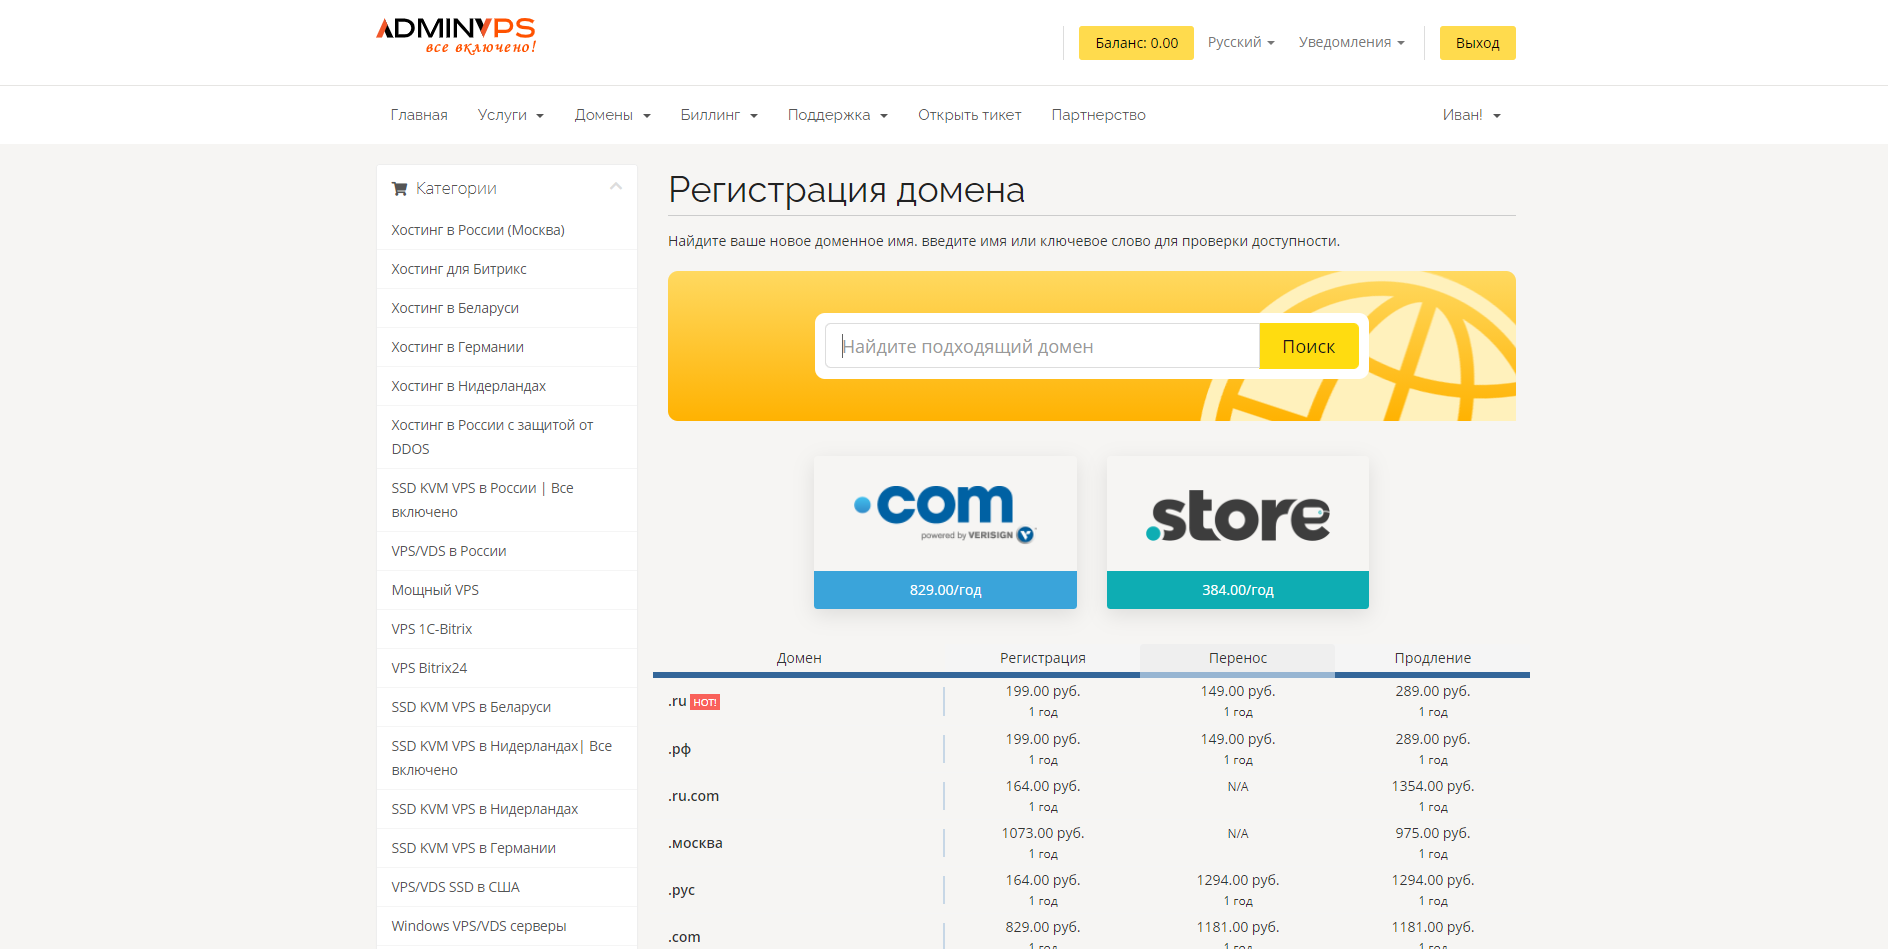
Task: Click the .рф domain row label
Action: pyautogui.click(x=679, y=749)
